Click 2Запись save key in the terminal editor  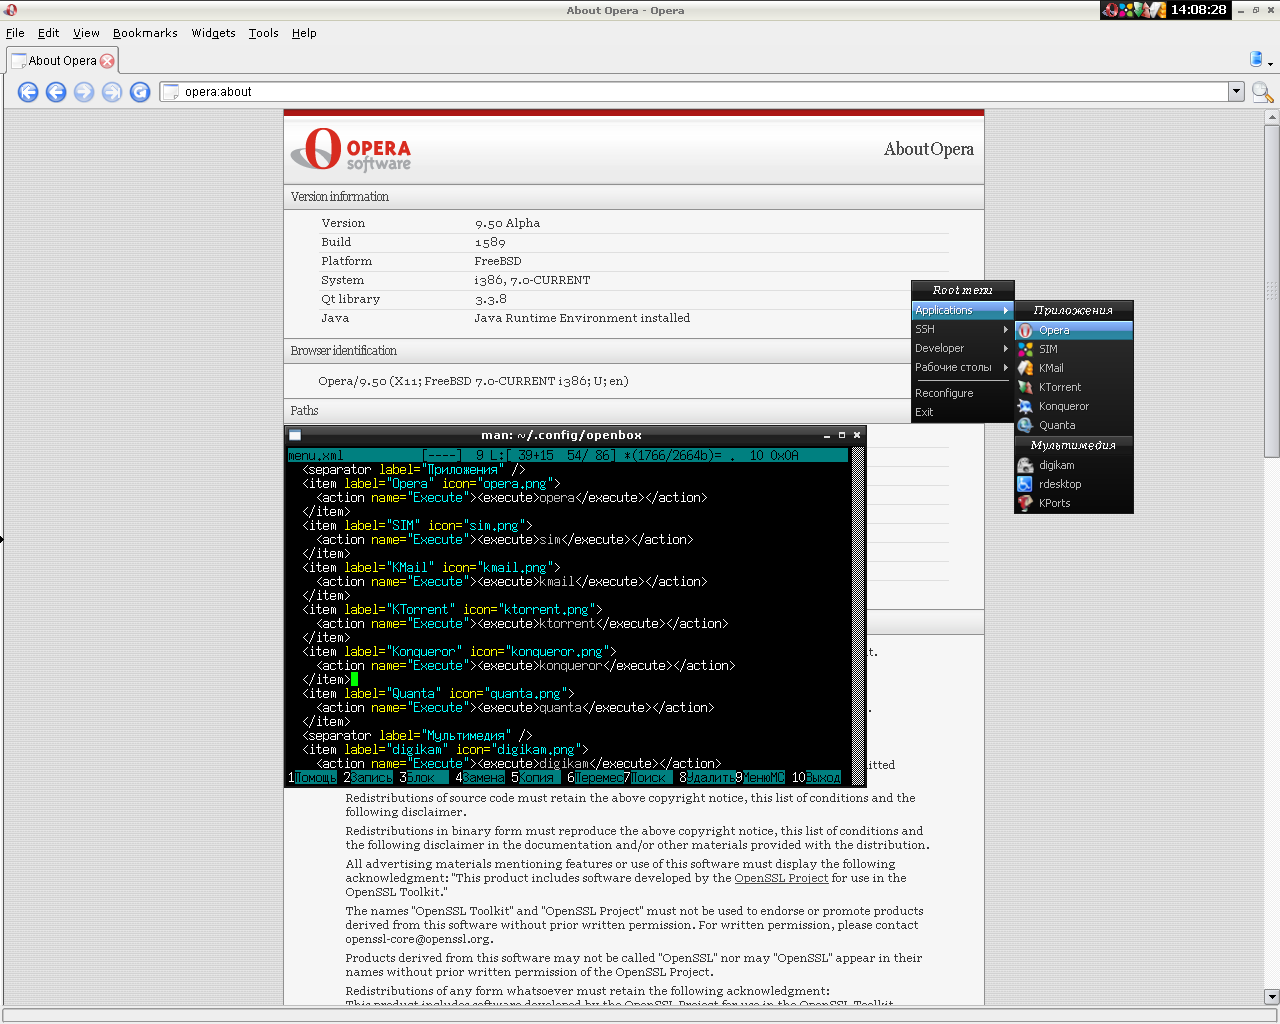click(369, 778)
